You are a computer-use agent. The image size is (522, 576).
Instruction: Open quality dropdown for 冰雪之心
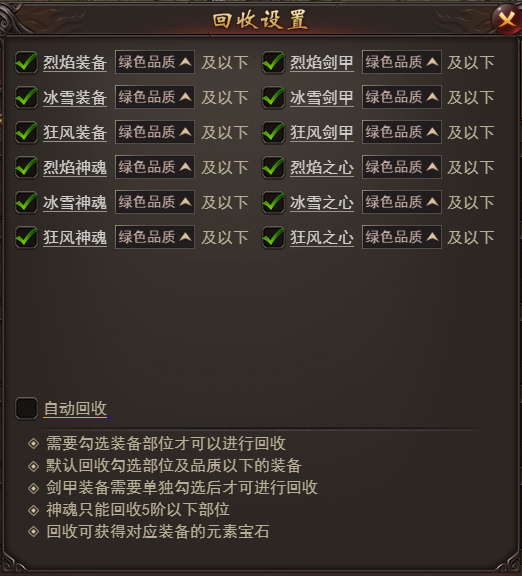pos(402,202)
